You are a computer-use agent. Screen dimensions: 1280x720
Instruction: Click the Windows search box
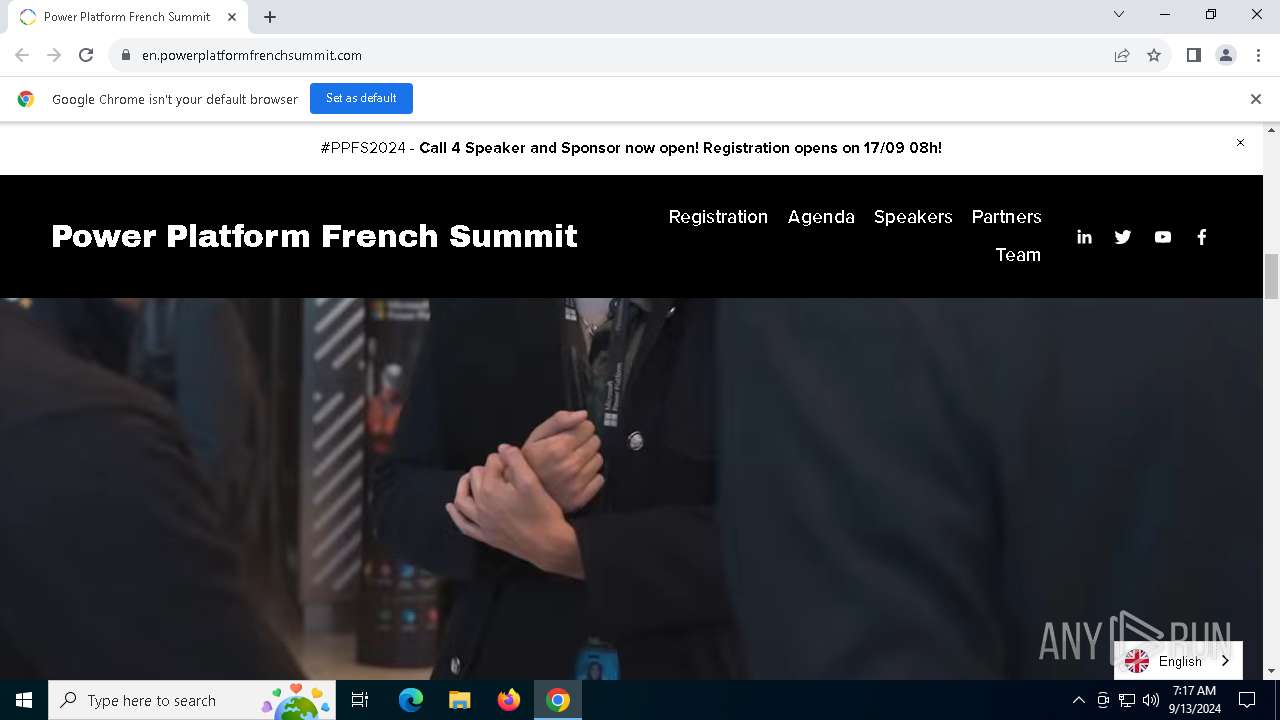click(192, 700)
